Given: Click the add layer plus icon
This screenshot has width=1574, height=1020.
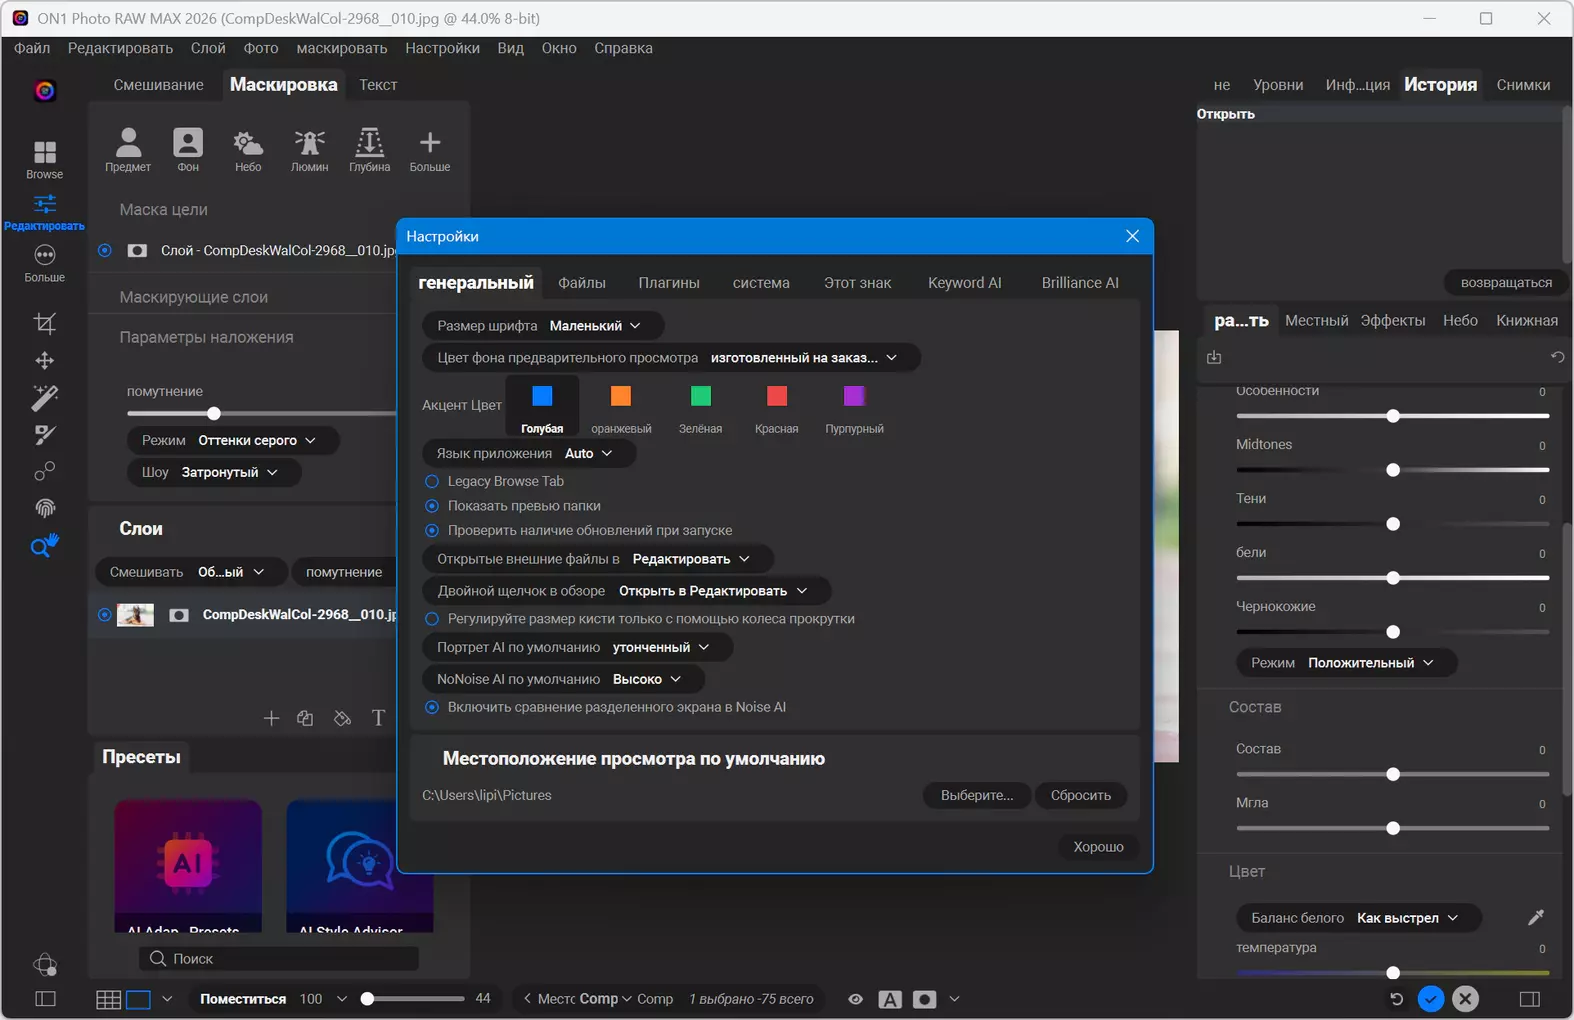Looking at the screenshot, I should [x=271, y=718].
